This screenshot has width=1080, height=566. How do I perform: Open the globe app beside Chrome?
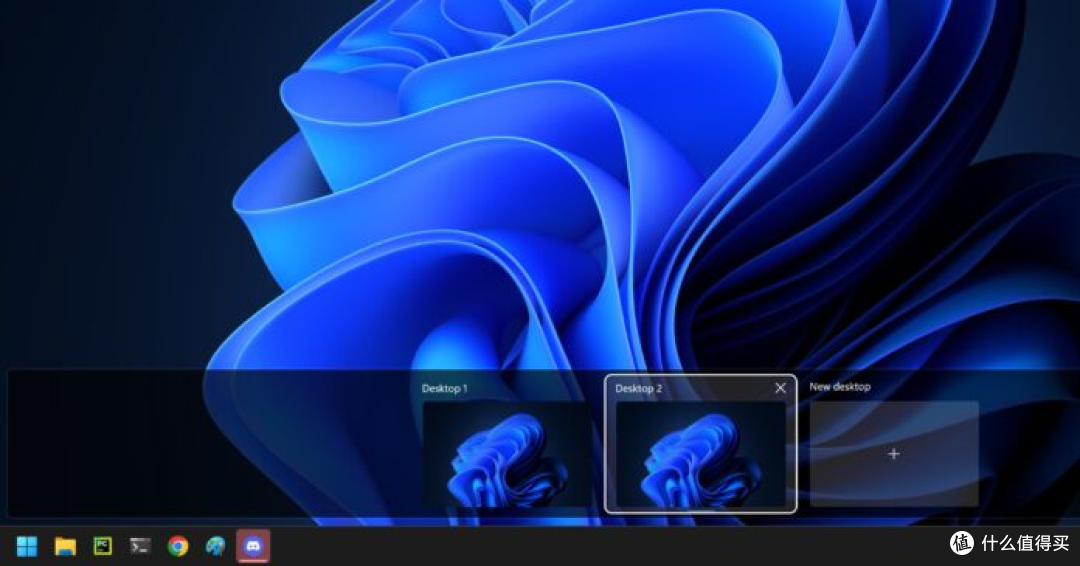(x=216, y=546)
